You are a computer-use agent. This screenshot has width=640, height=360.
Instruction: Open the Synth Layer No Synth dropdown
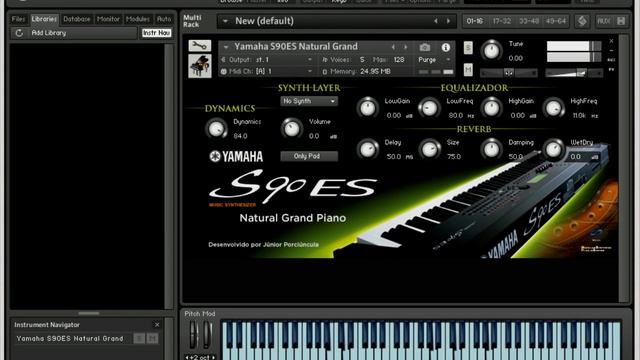pos(309,101)
